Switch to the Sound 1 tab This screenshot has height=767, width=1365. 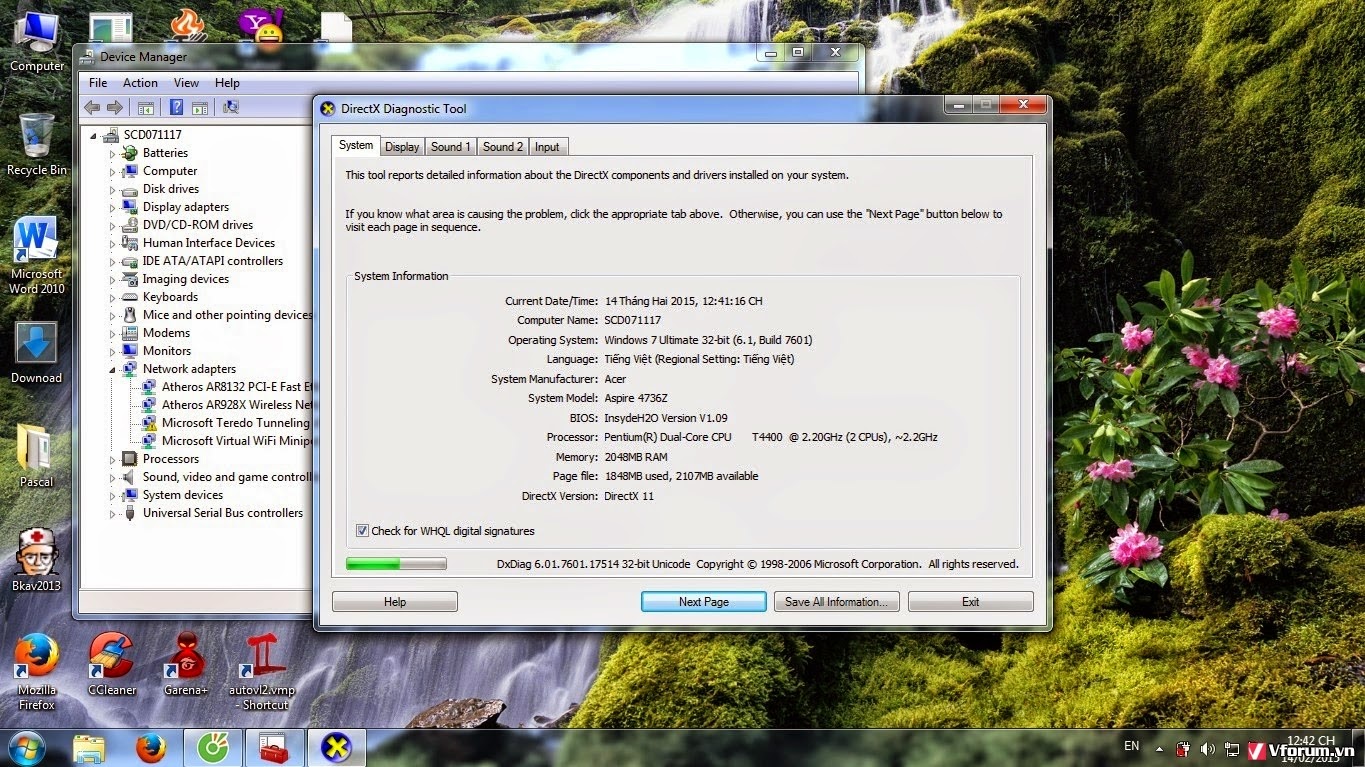450,147
